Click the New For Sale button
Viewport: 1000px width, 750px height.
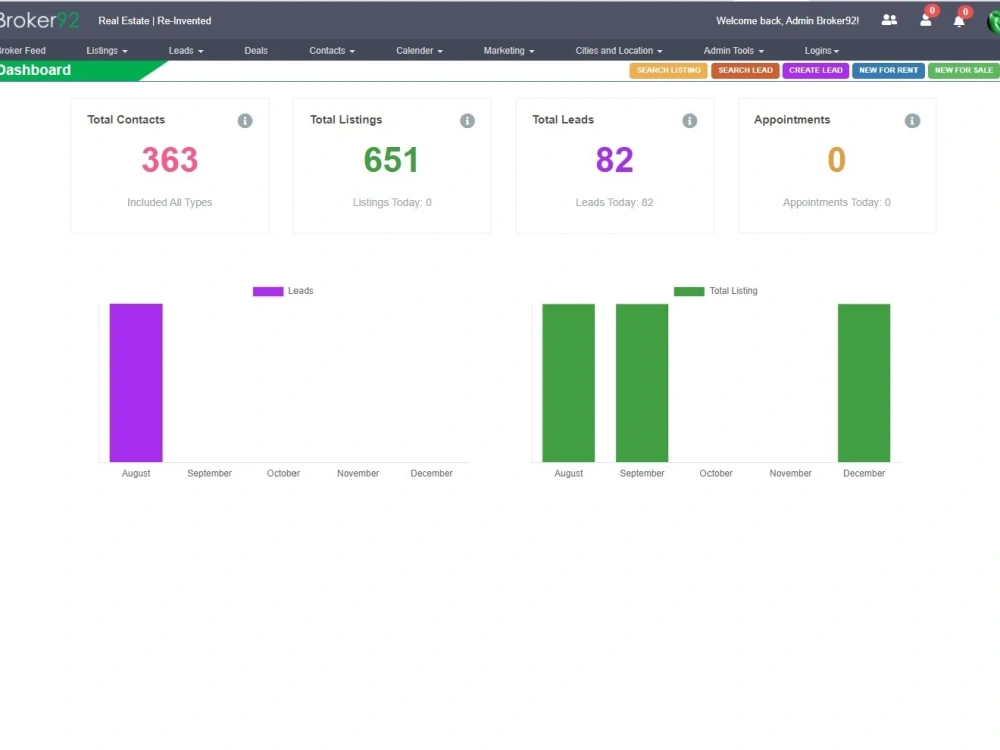tap(964, 70)
